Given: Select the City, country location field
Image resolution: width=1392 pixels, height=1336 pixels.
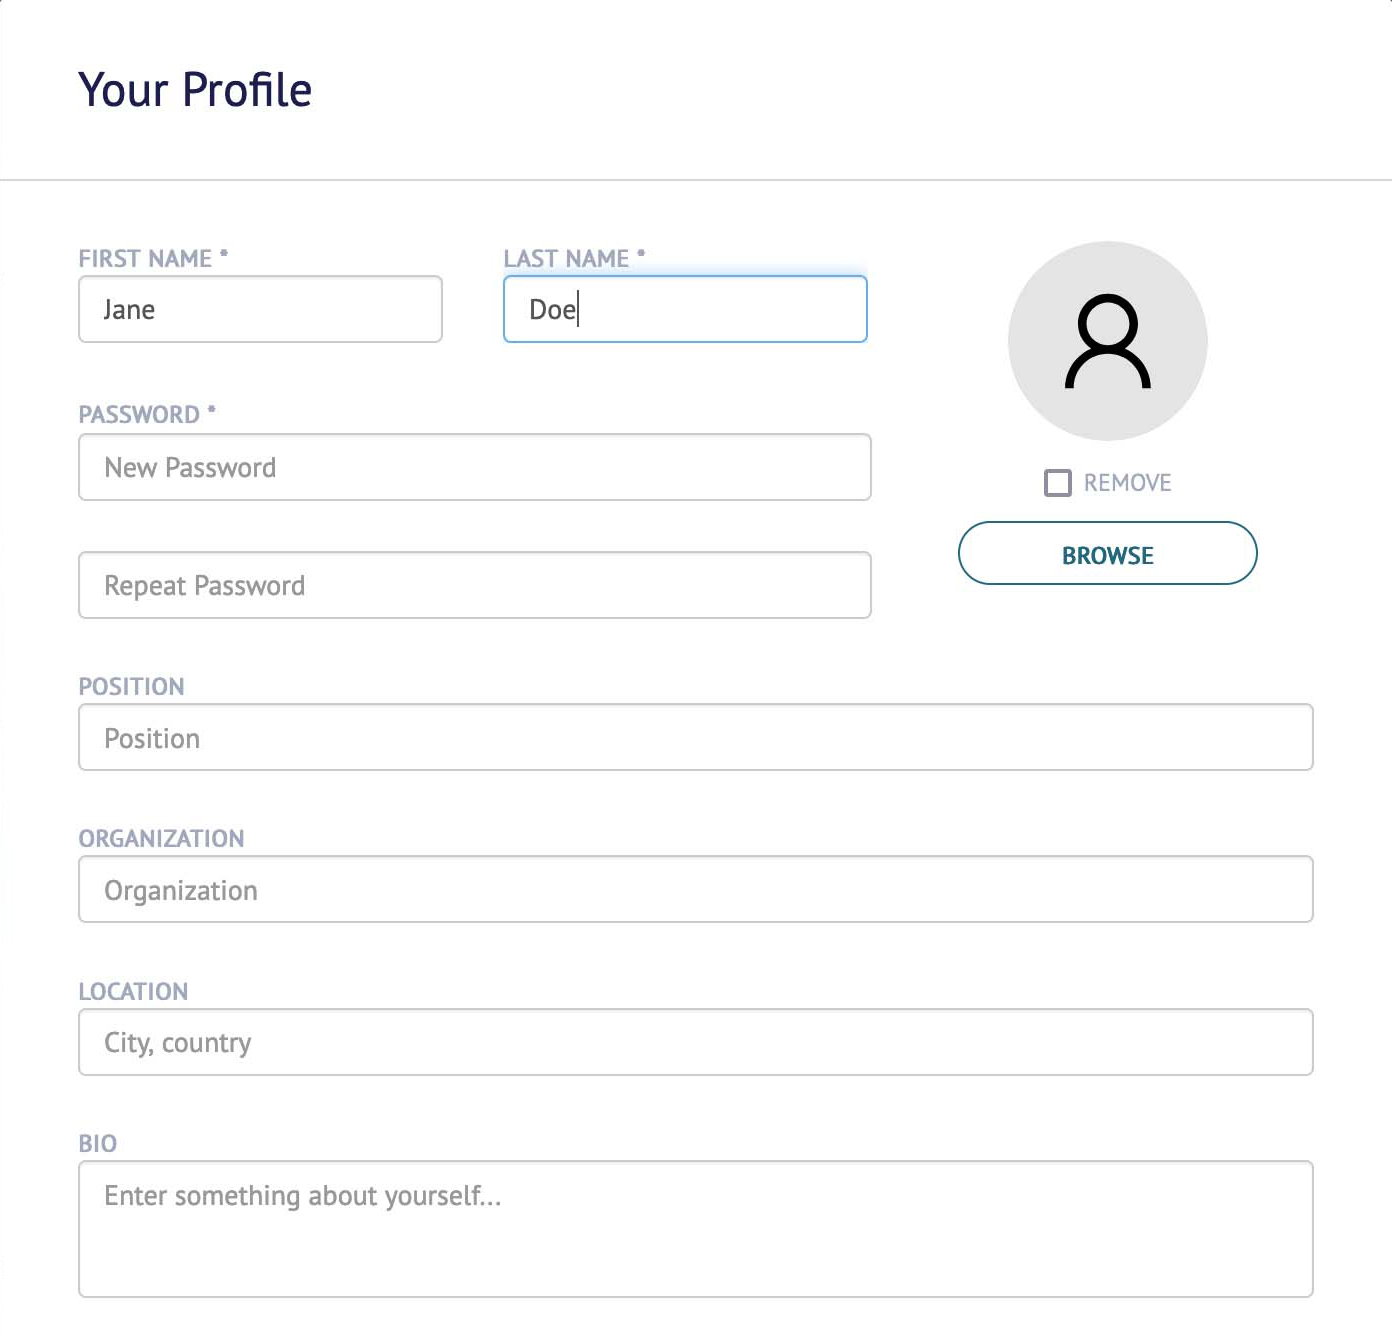Looking at the screenshot, I should pyautogui.click(x=696, y=1042).
